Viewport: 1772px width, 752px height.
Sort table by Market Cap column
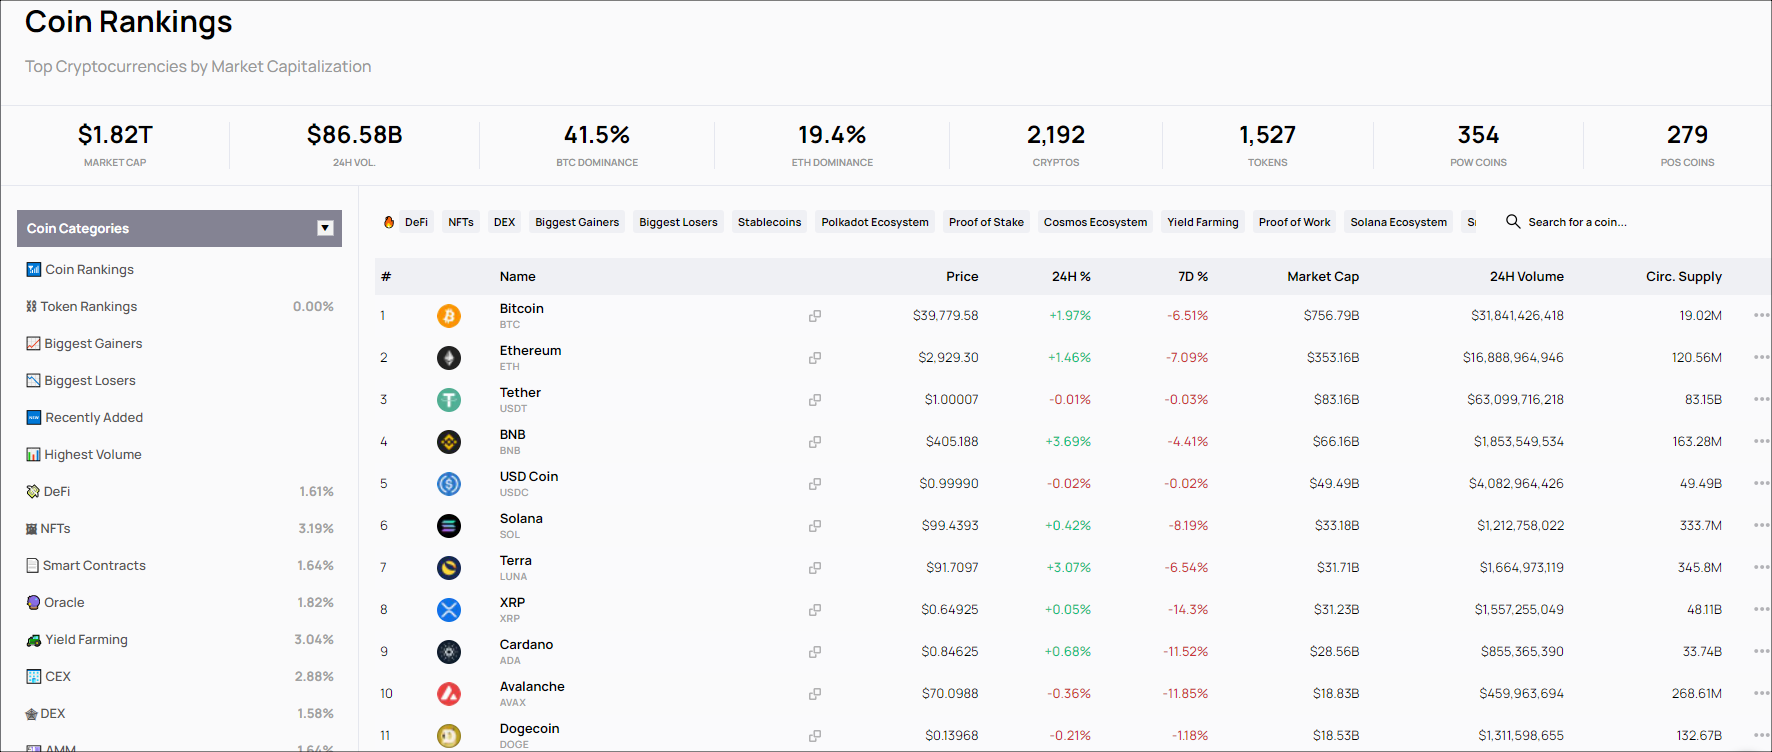click(1323, 277)
